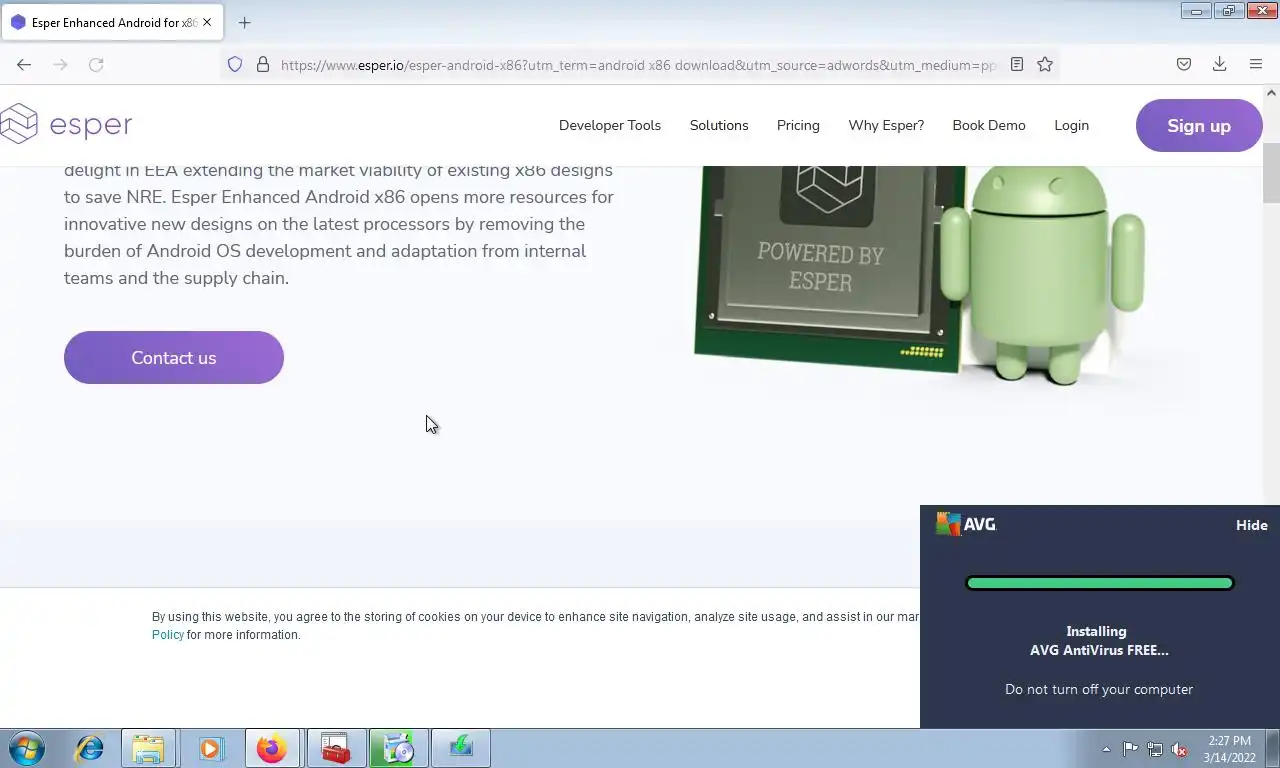
Task: Open the Pocket save icon
Action: point(1184,64)
